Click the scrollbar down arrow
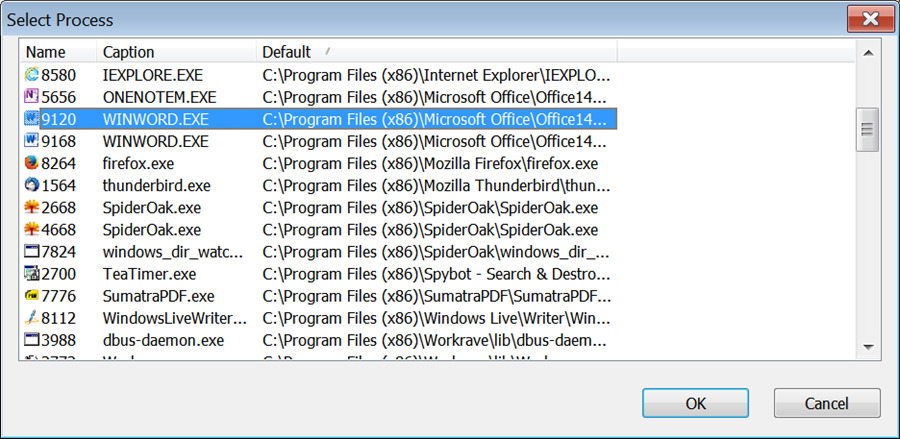 pos(868,347)
